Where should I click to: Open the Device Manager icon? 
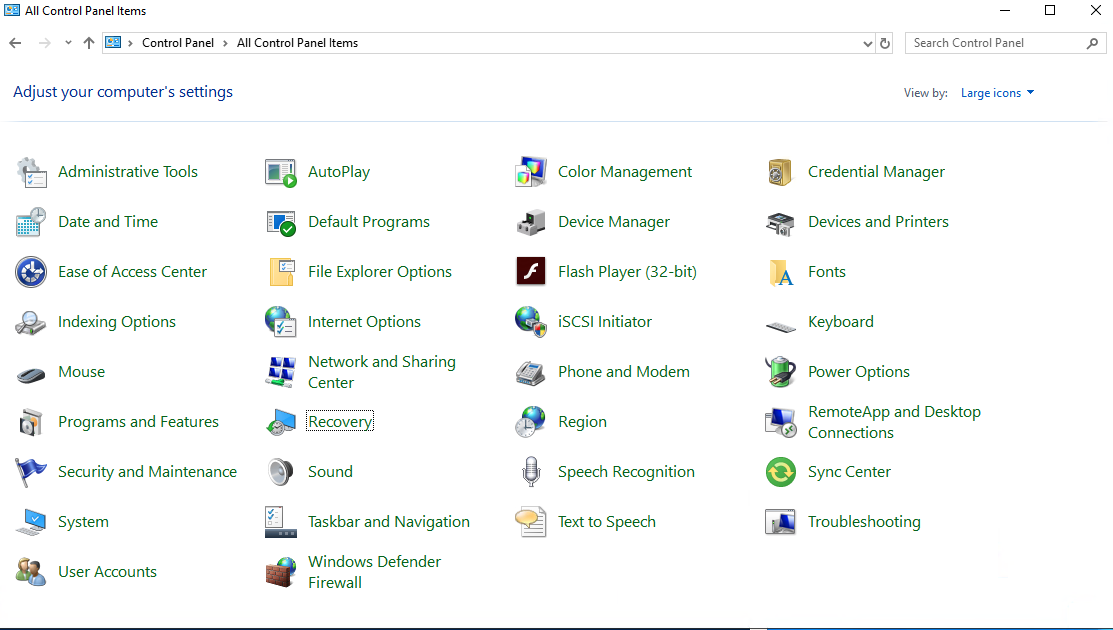[531, 222]
